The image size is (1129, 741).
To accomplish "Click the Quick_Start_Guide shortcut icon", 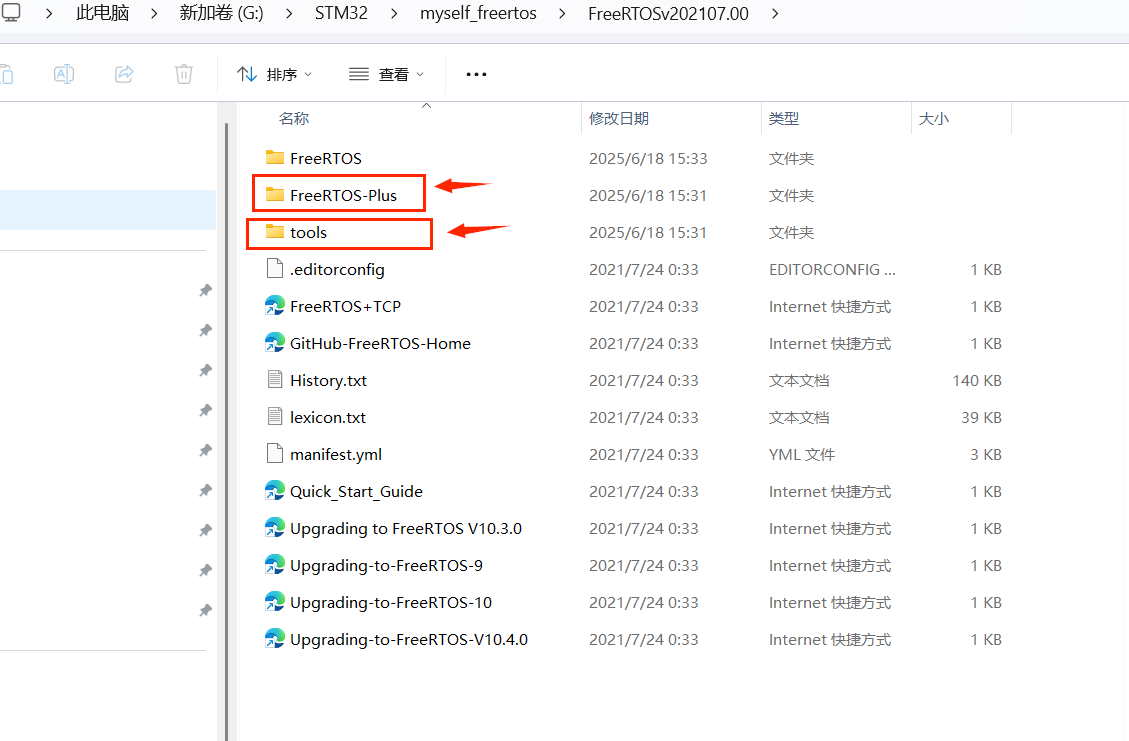I will pos(274,490).
